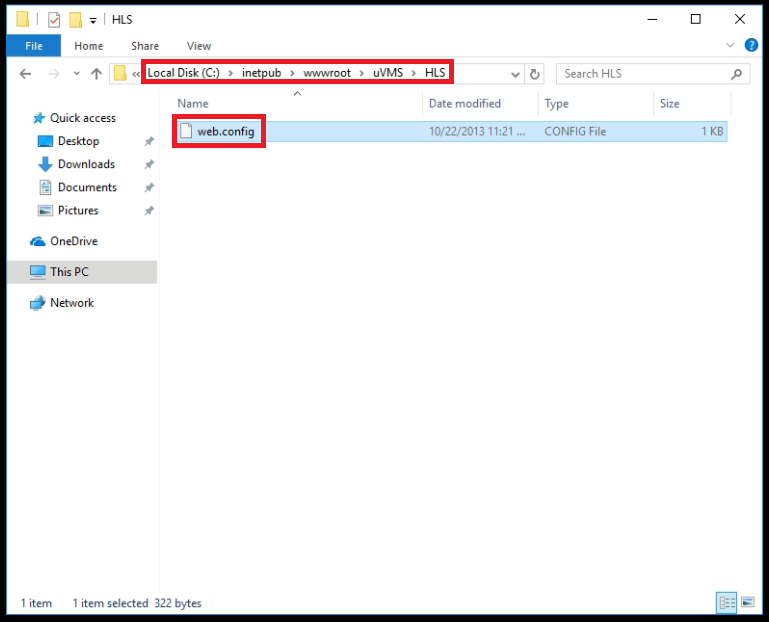This screenshot has height=622, width=769.
Task: Switch to Large icons view layout
Action: [x=748, y=602]
